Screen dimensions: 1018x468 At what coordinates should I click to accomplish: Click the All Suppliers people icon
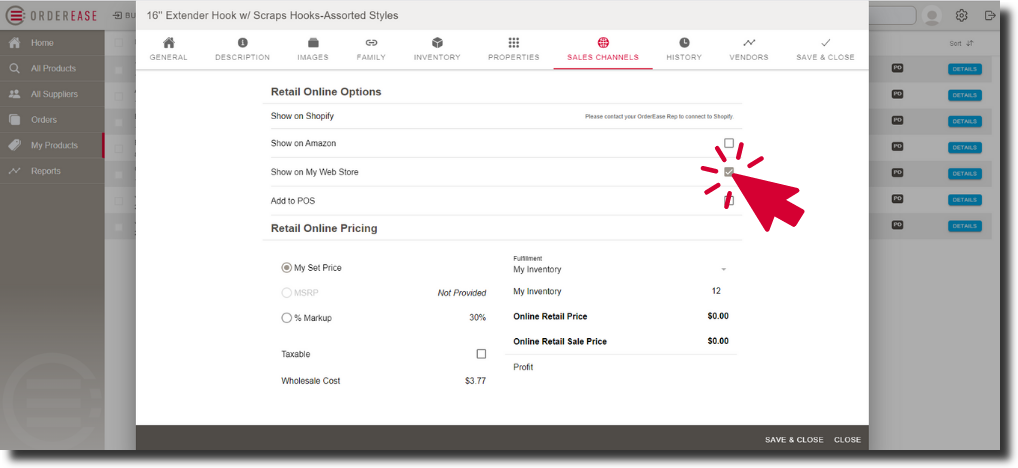pos(14,94)
